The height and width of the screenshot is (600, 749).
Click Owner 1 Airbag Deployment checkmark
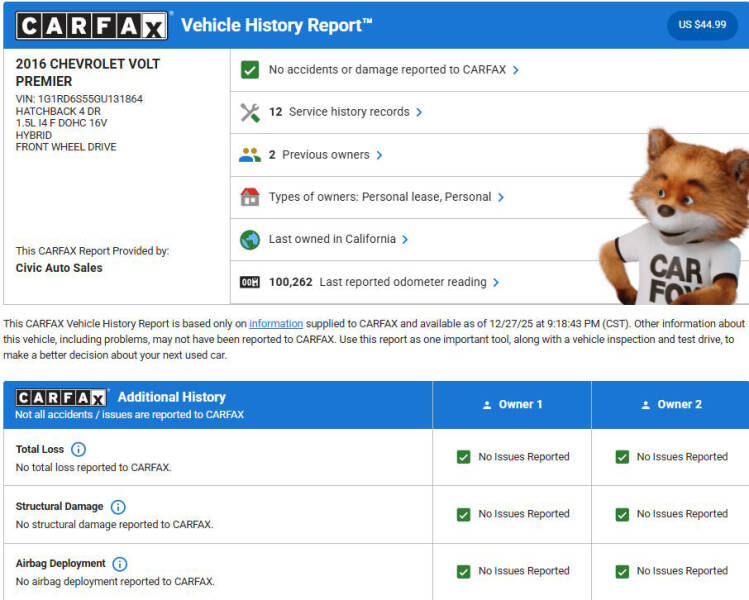click(x=464, y=571)
